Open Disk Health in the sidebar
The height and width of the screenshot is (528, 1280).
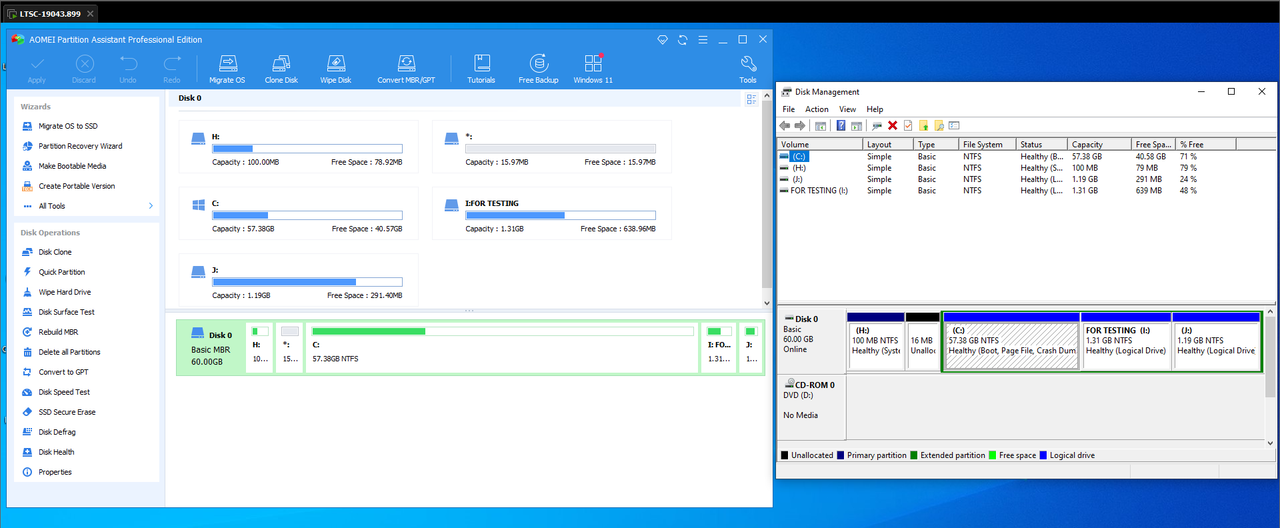coord(56,452)
